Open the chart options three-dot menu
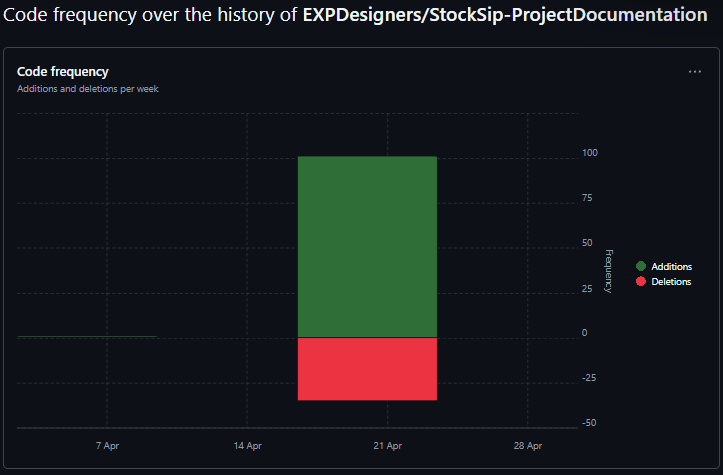 pyautogui.click(x=695, y=72)
